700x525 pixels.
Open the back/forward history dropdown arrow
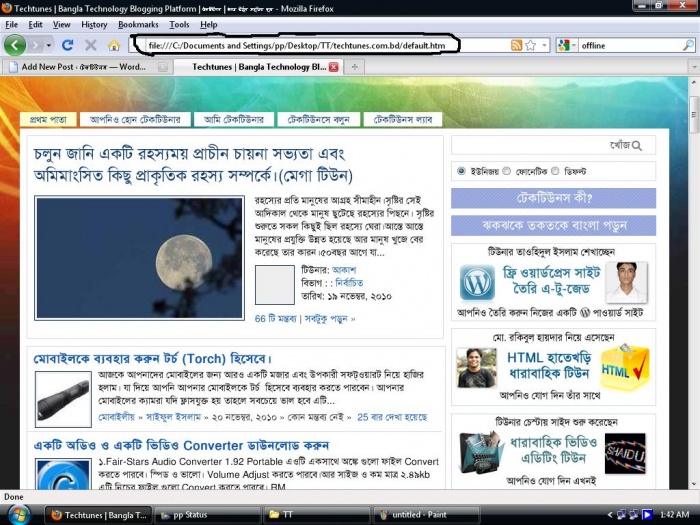[x=48, y=45]
